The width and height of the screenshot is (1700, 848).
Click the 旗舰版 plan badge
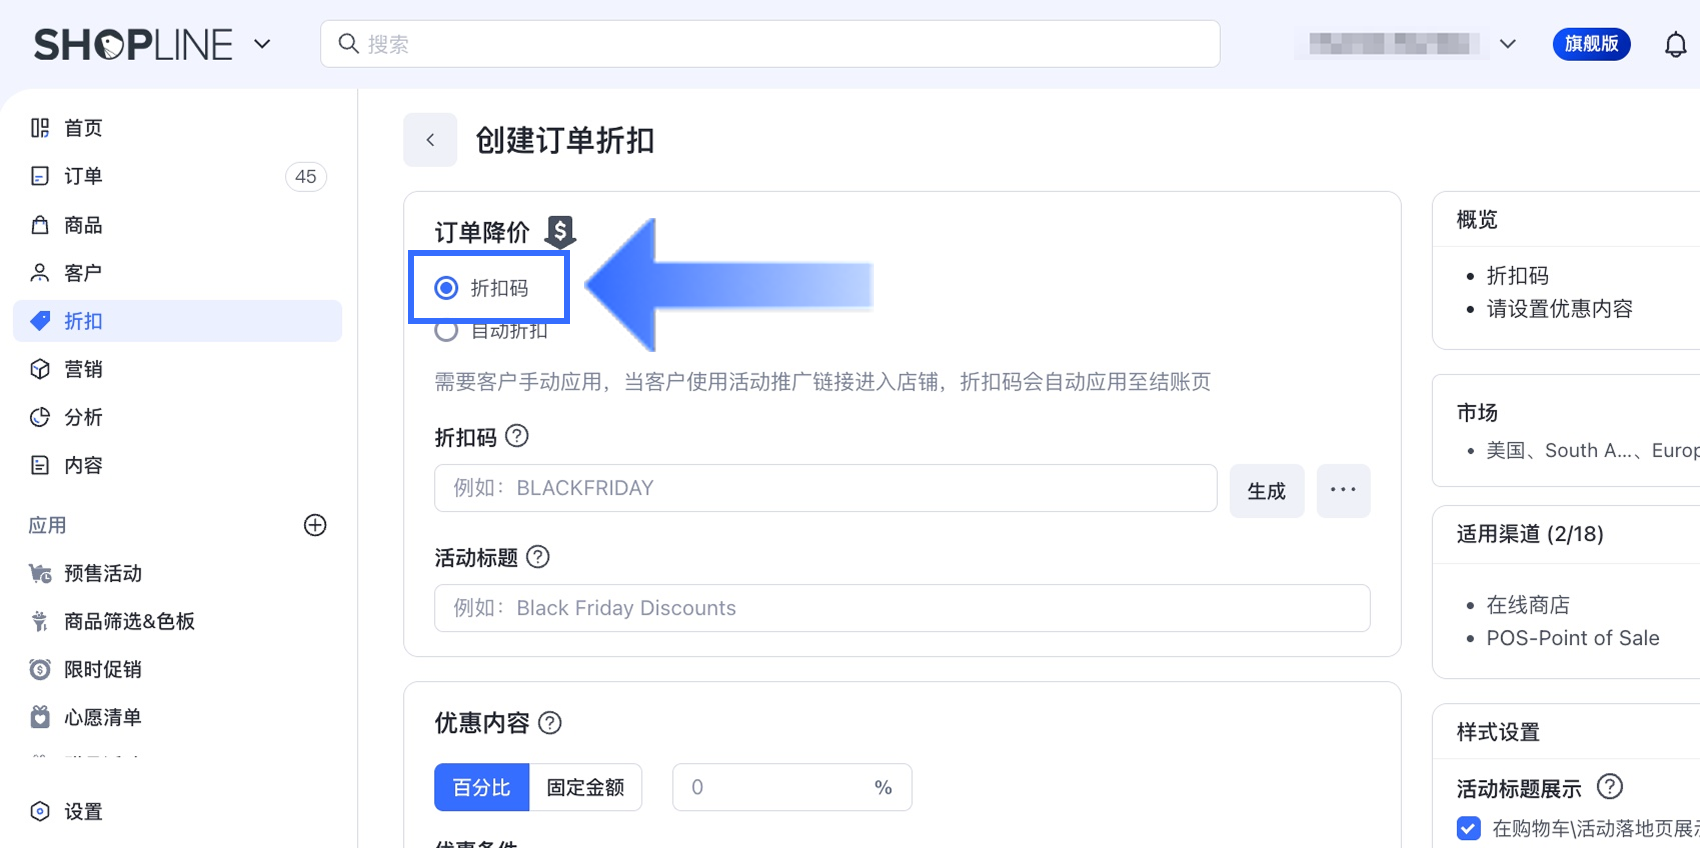coord(1591,44)
